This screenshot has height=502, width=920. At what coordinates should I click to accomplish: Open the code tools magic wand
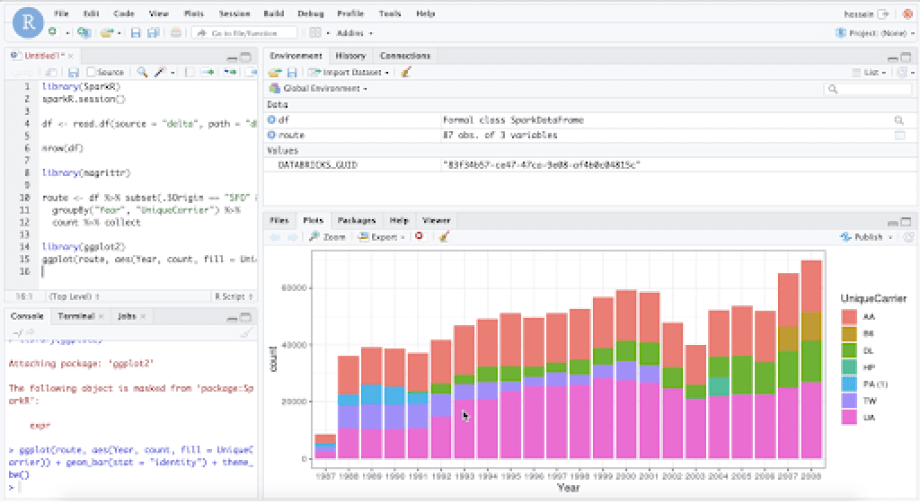click(x=159, y=72)
